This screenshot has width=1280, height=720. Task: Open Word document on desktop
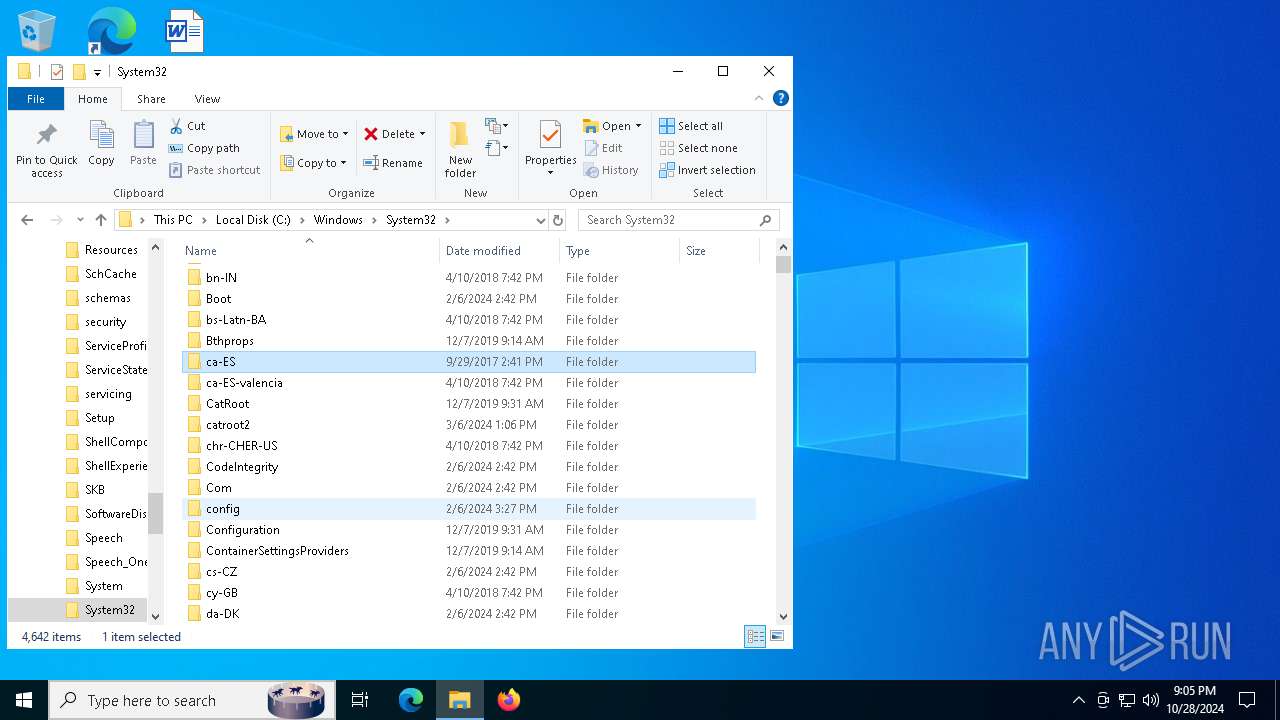coord(184,31)
